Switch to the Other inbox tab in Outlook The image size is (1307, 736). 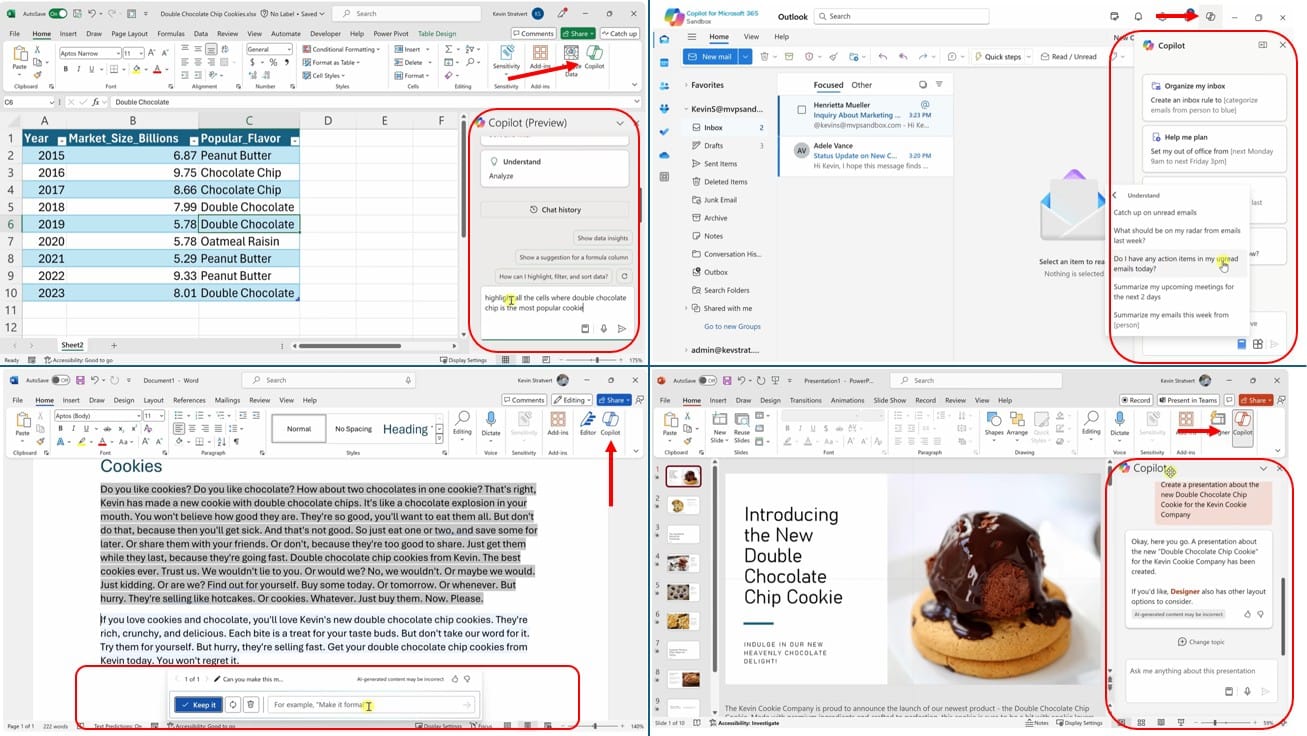861,85
